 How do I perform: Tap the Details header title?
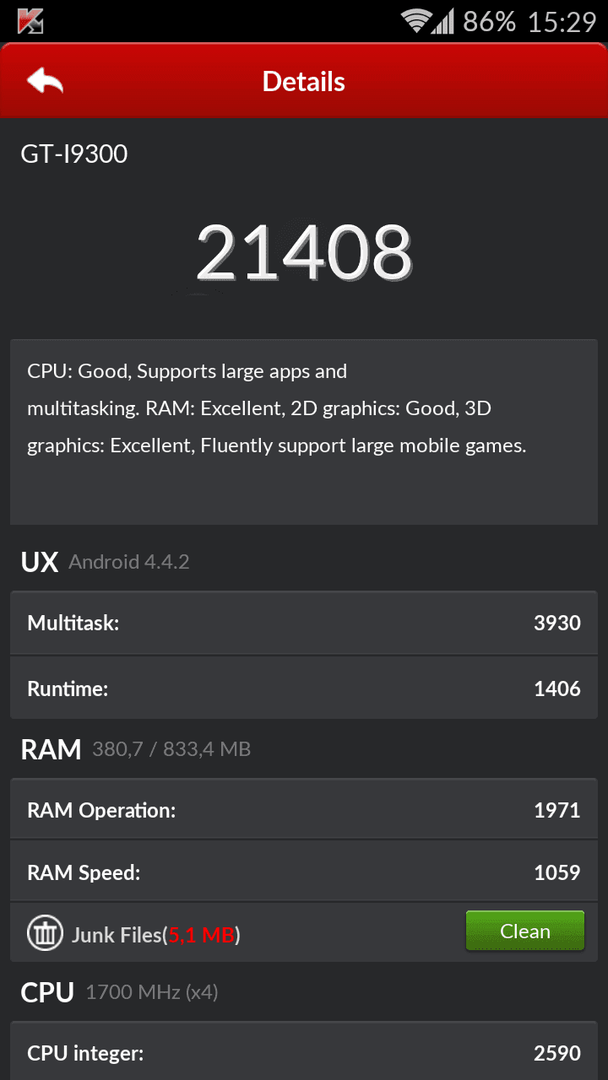click(304, 81)
